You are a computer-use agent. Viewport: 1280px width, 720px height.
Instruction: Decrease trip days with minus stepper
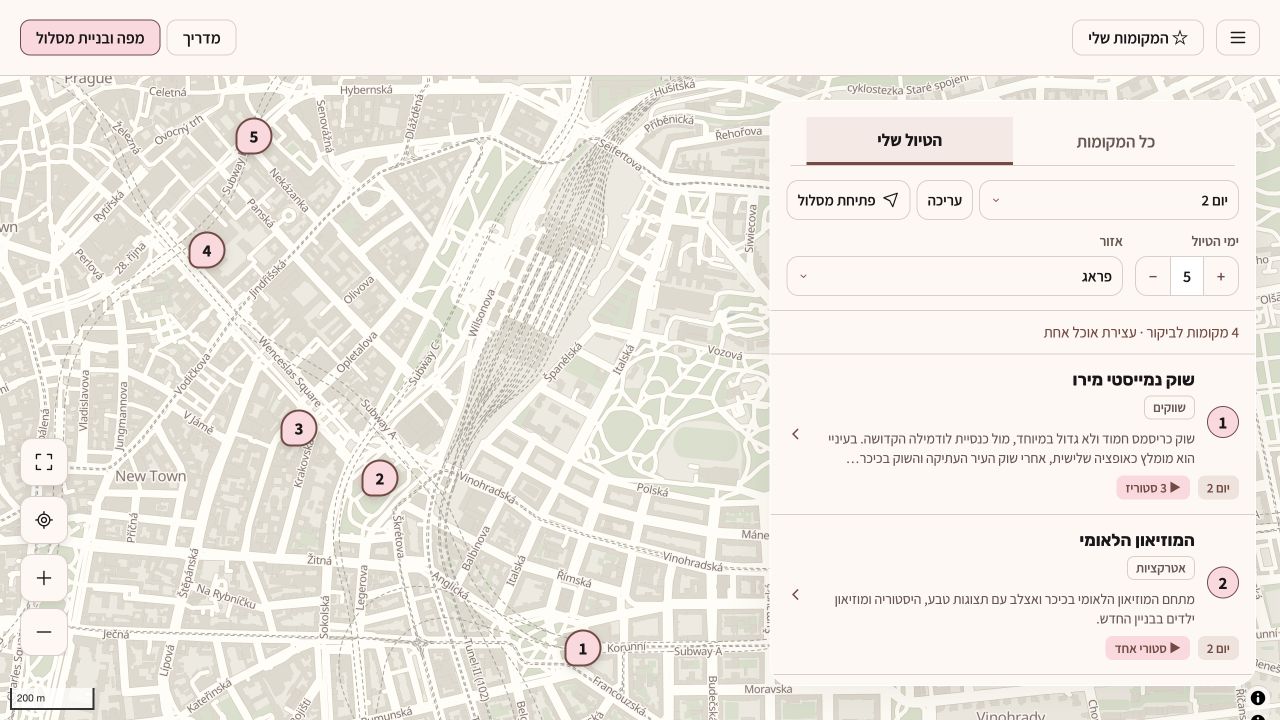(1153, 276)
